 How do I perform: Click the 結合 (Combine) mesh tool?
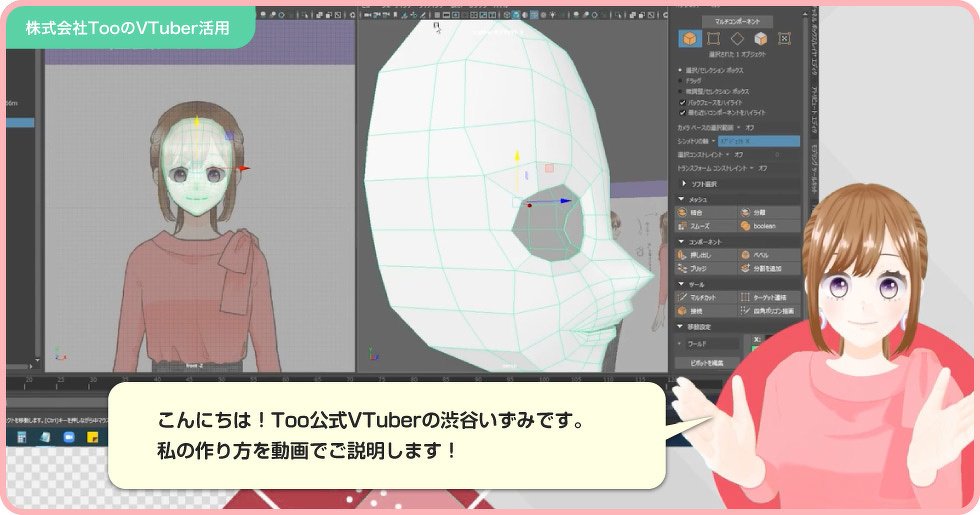point(706,212)
